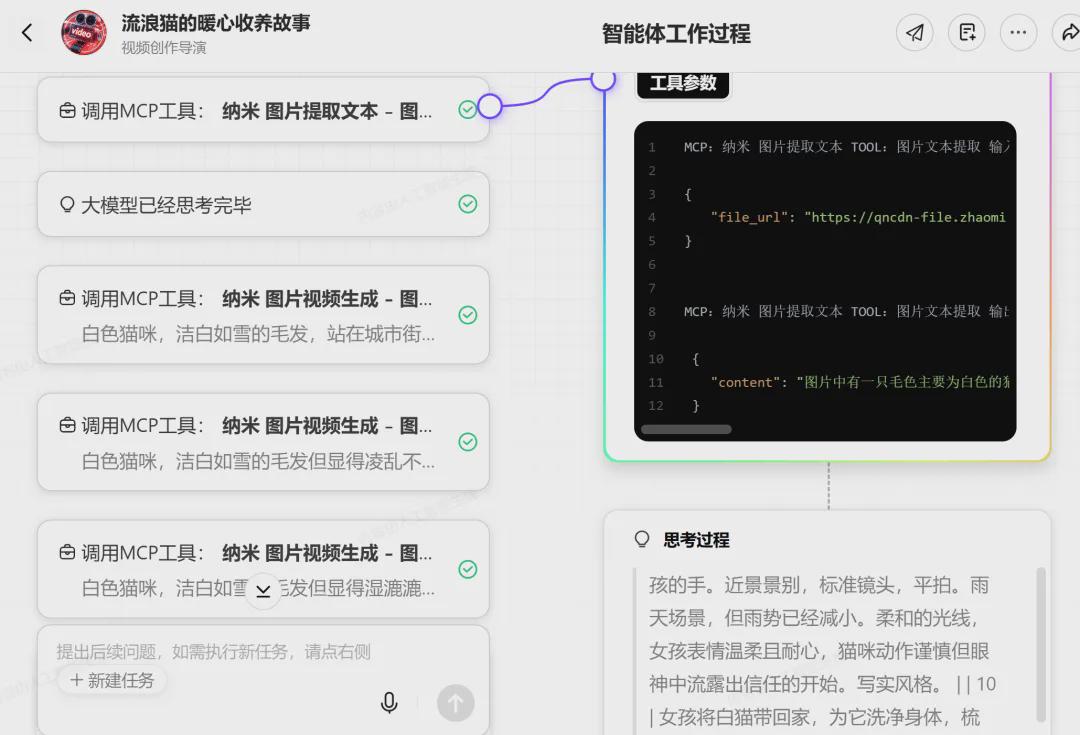
Task: Click scroll-down chevron over step list
Action: 263,590
